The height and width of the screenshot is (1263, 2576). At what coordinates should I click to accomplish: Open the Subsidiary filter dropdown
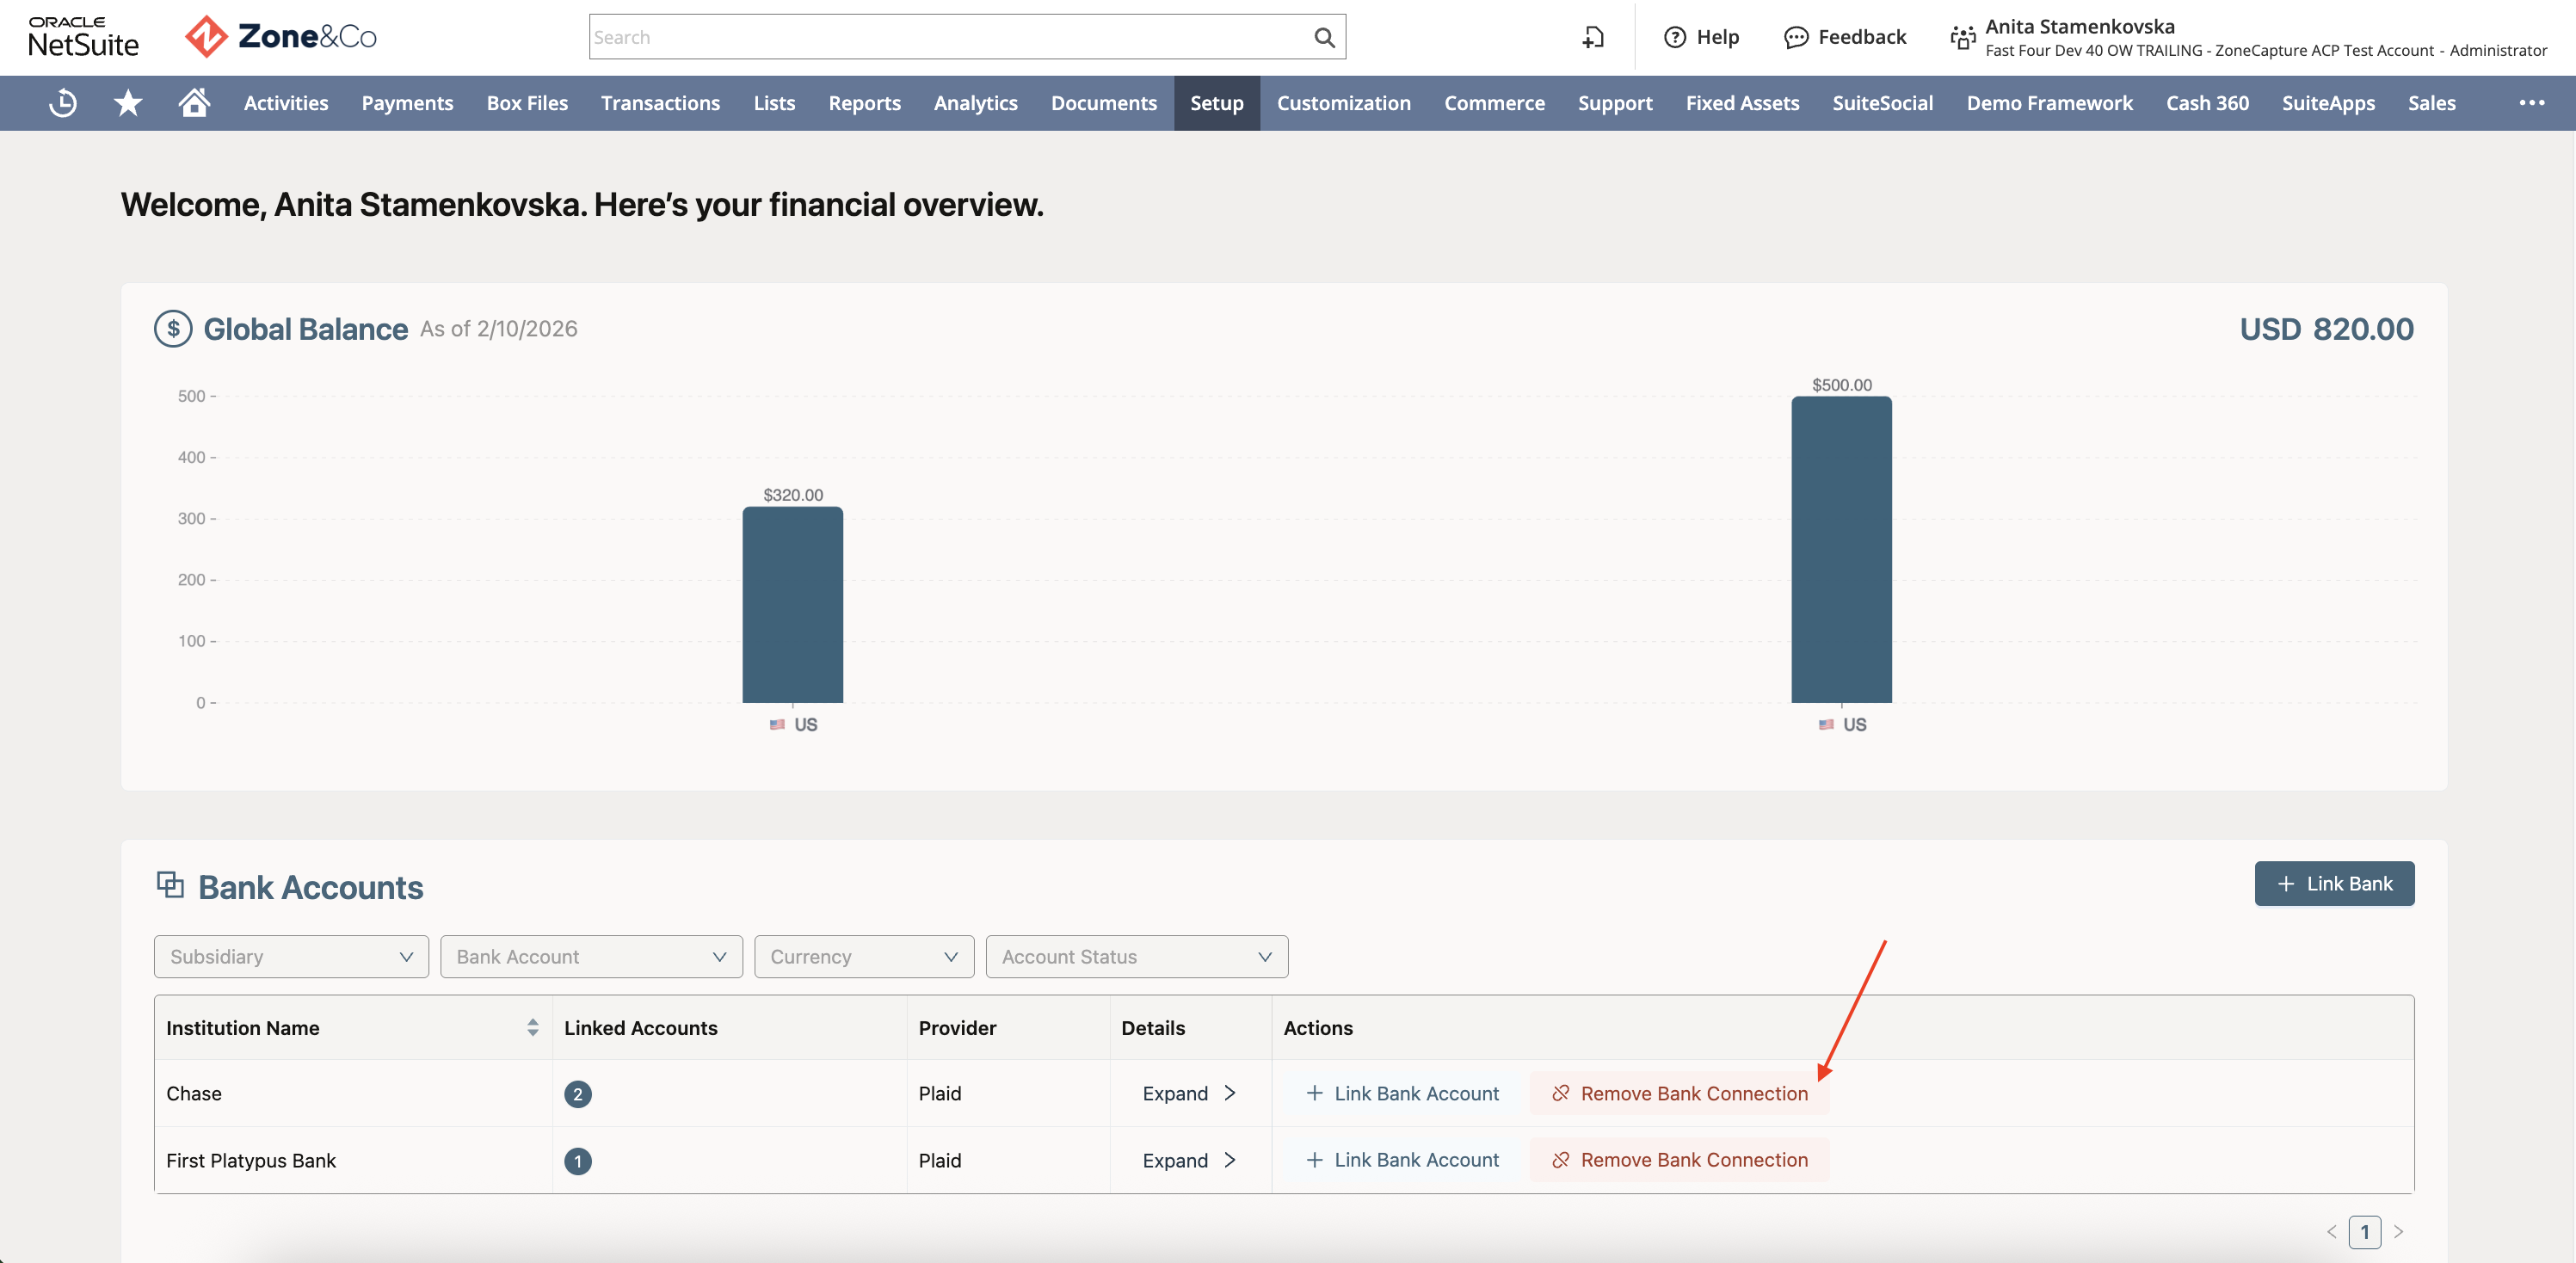click(291, 957)
